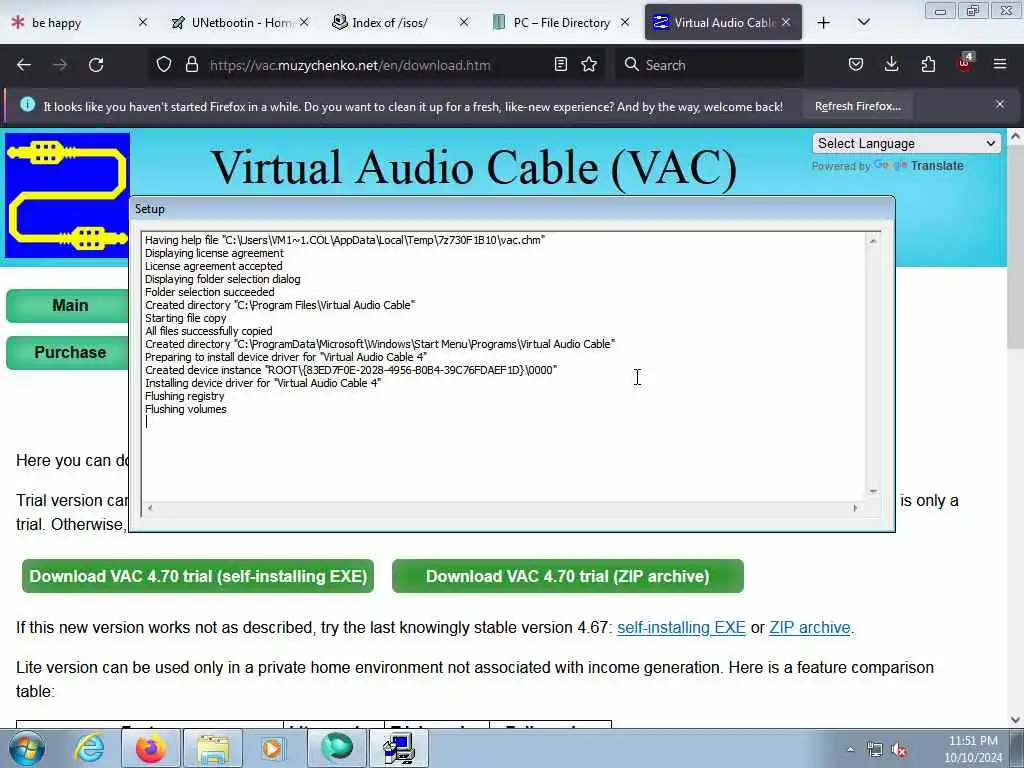Image resolution: width=1024 pixels, height=768 pixels.
Task: Open the taskbar clock showing 11:51 PM
Action: click(x=973, y=749)
